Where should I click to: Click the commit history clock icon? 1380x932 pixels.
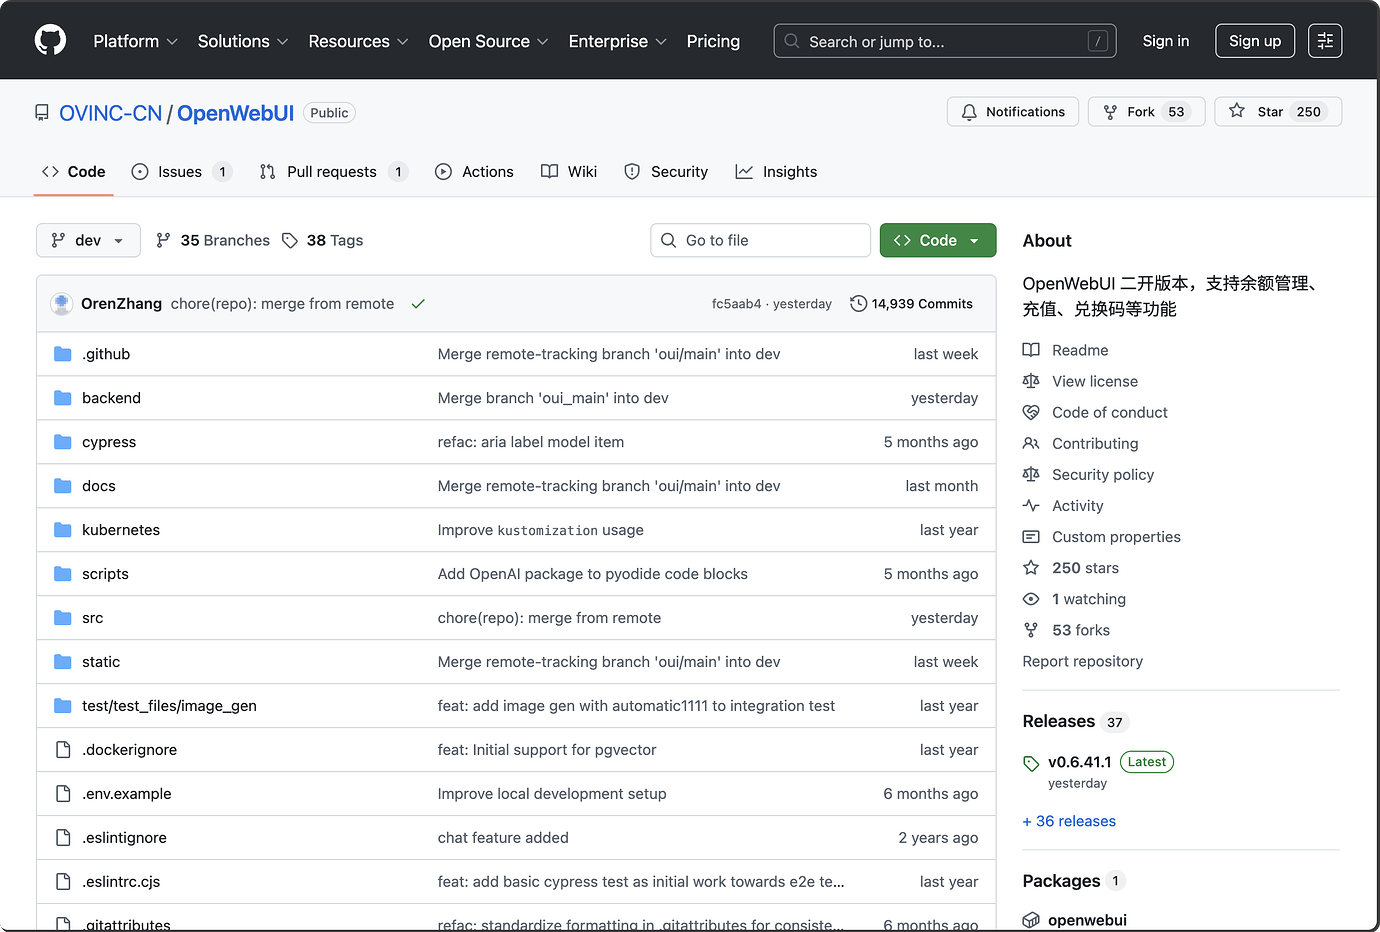858,304
